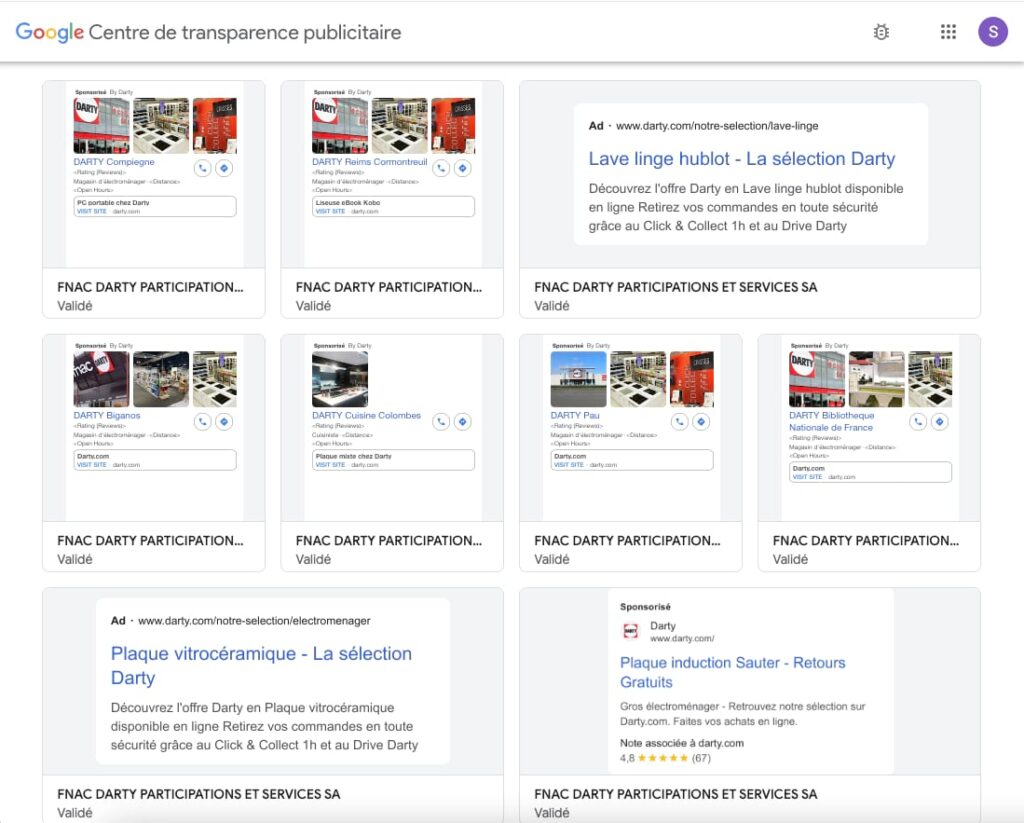Click kitchen photo in DARTY Cuisine Colombes ad

(x=340, y=379)
